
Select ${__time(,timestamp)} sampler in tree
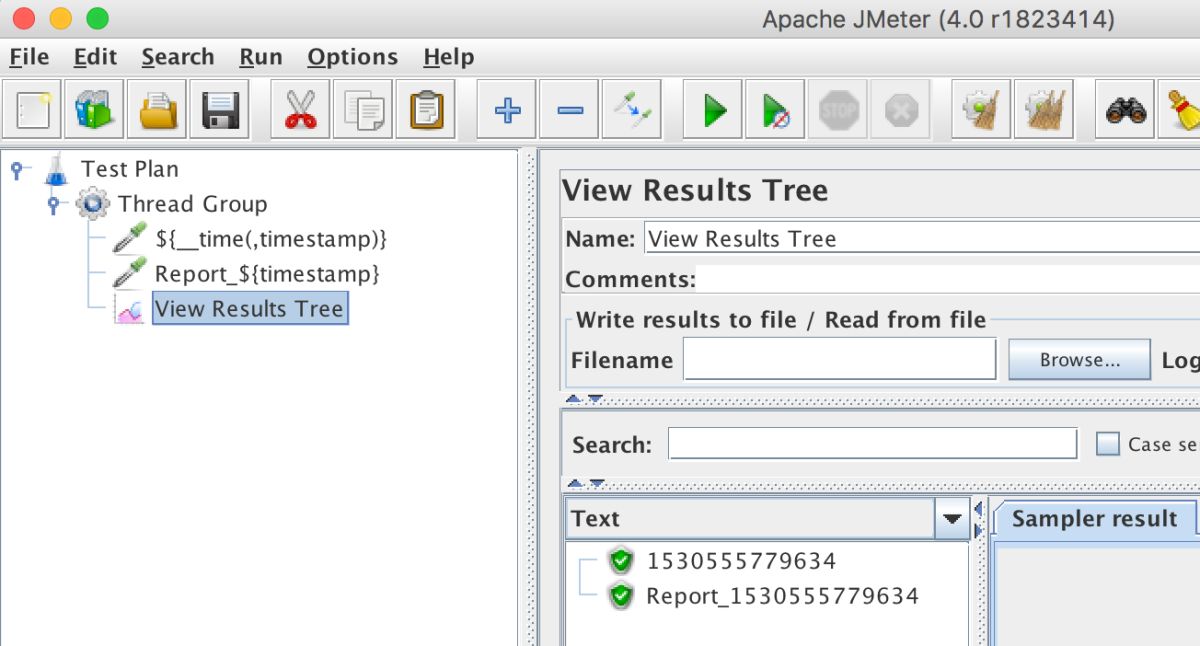pos(271,240)
